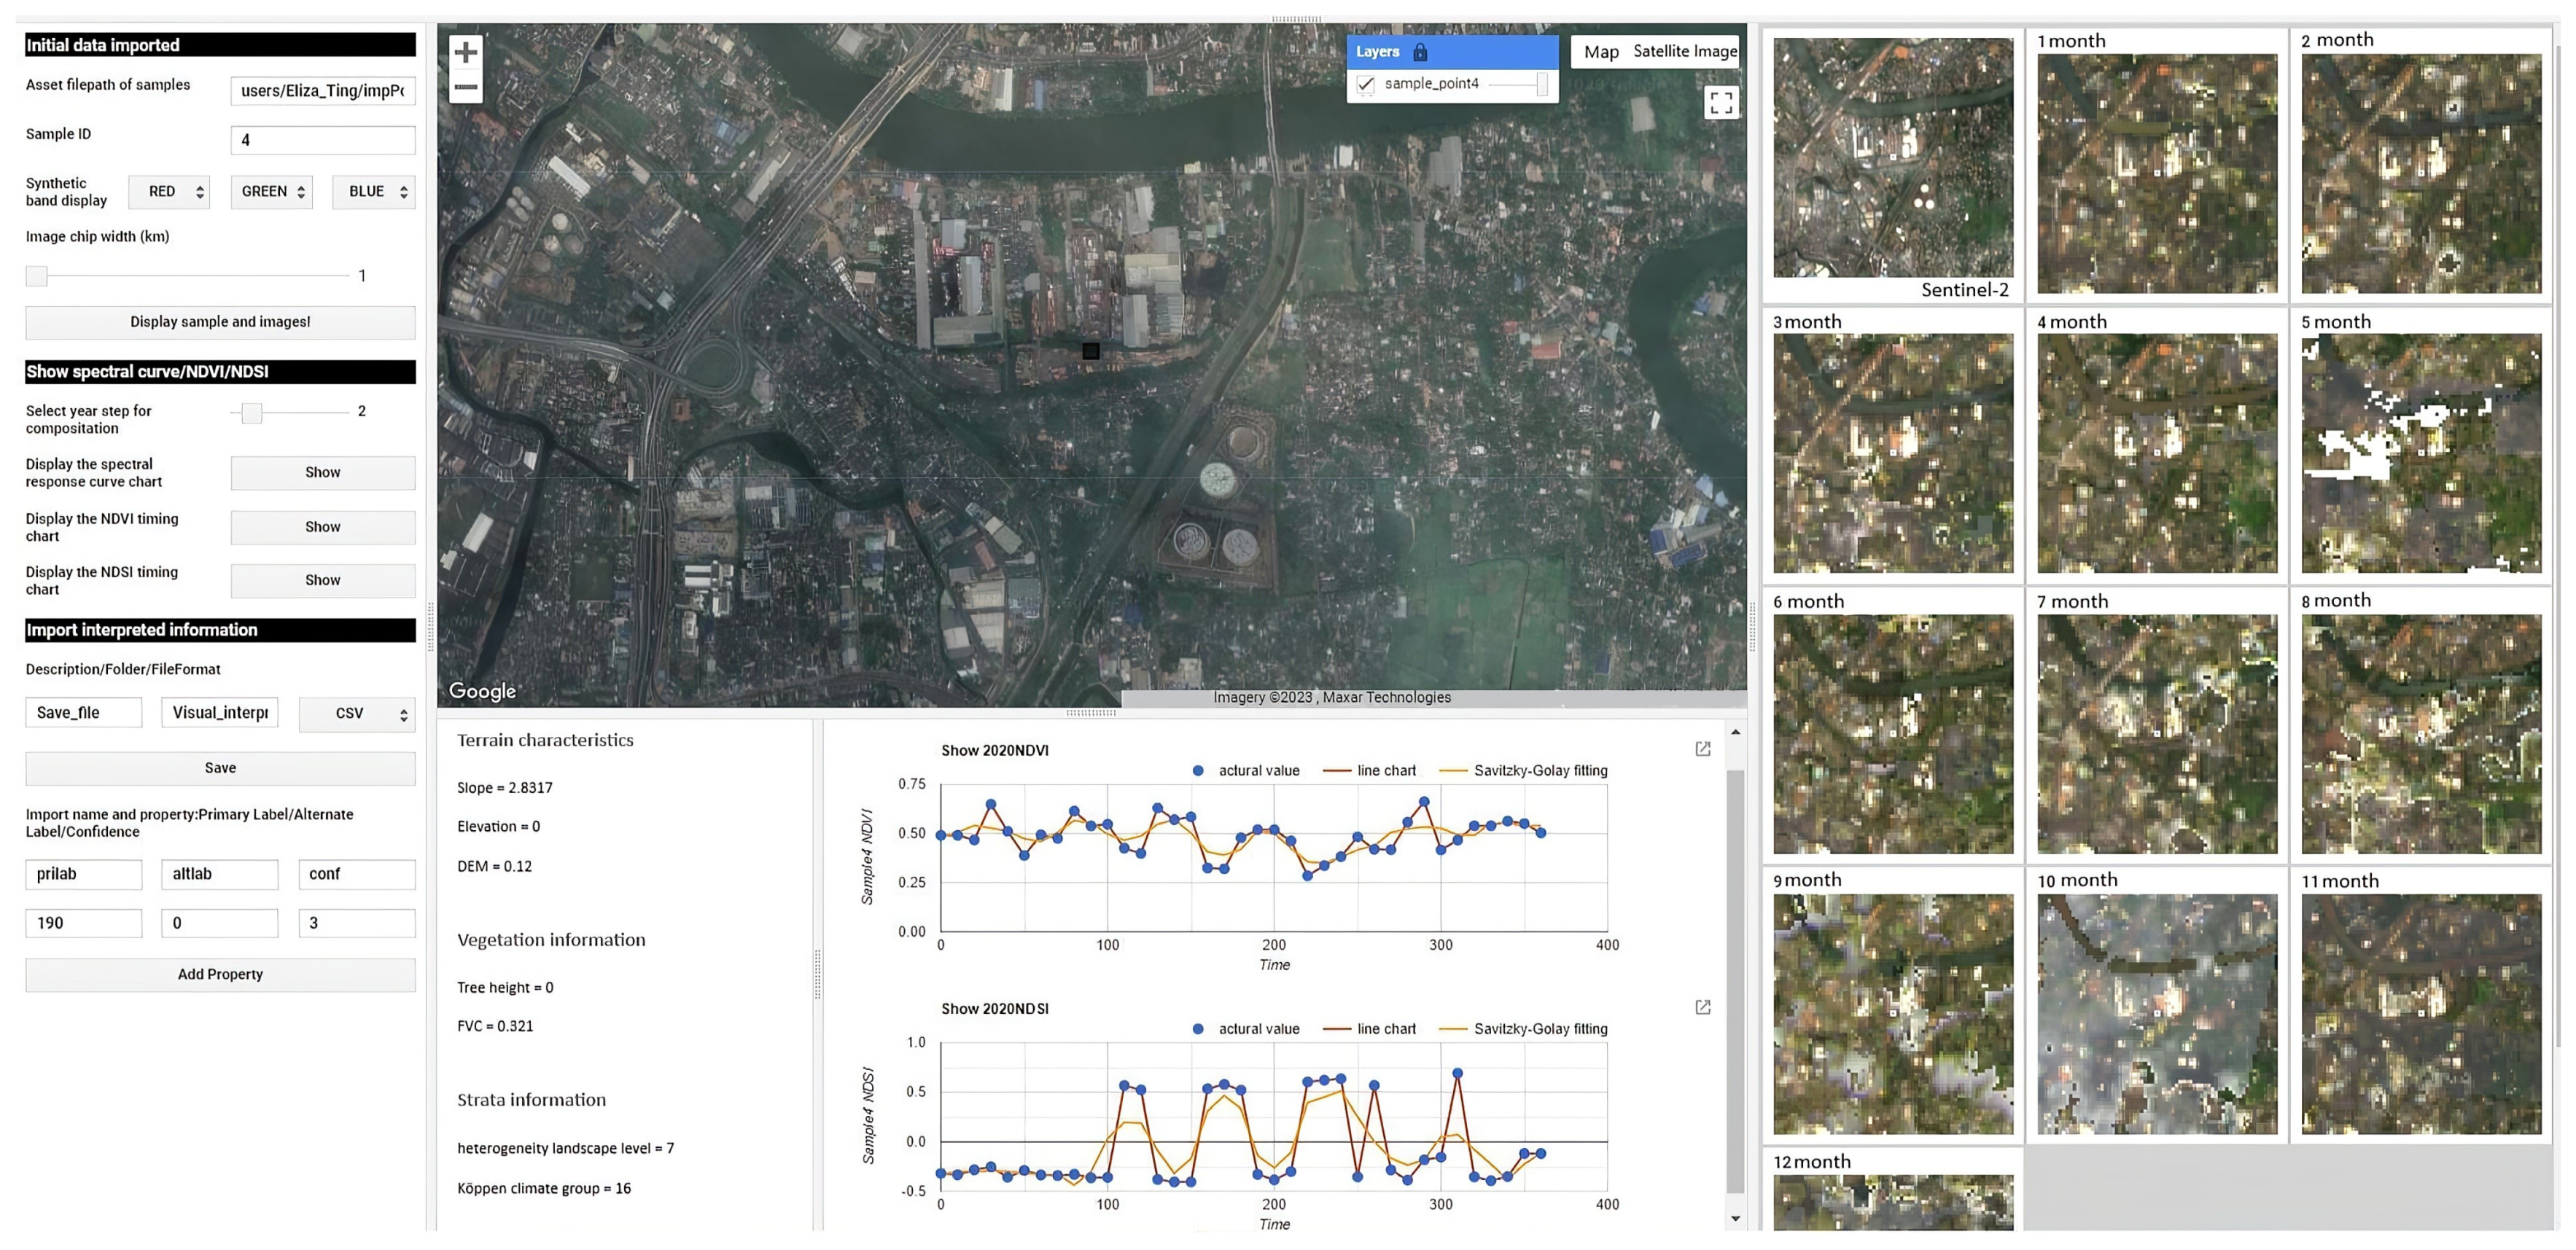Open the CSV file format dropdown
This screenshot has width=2576, height=1250.
[356, 714]
